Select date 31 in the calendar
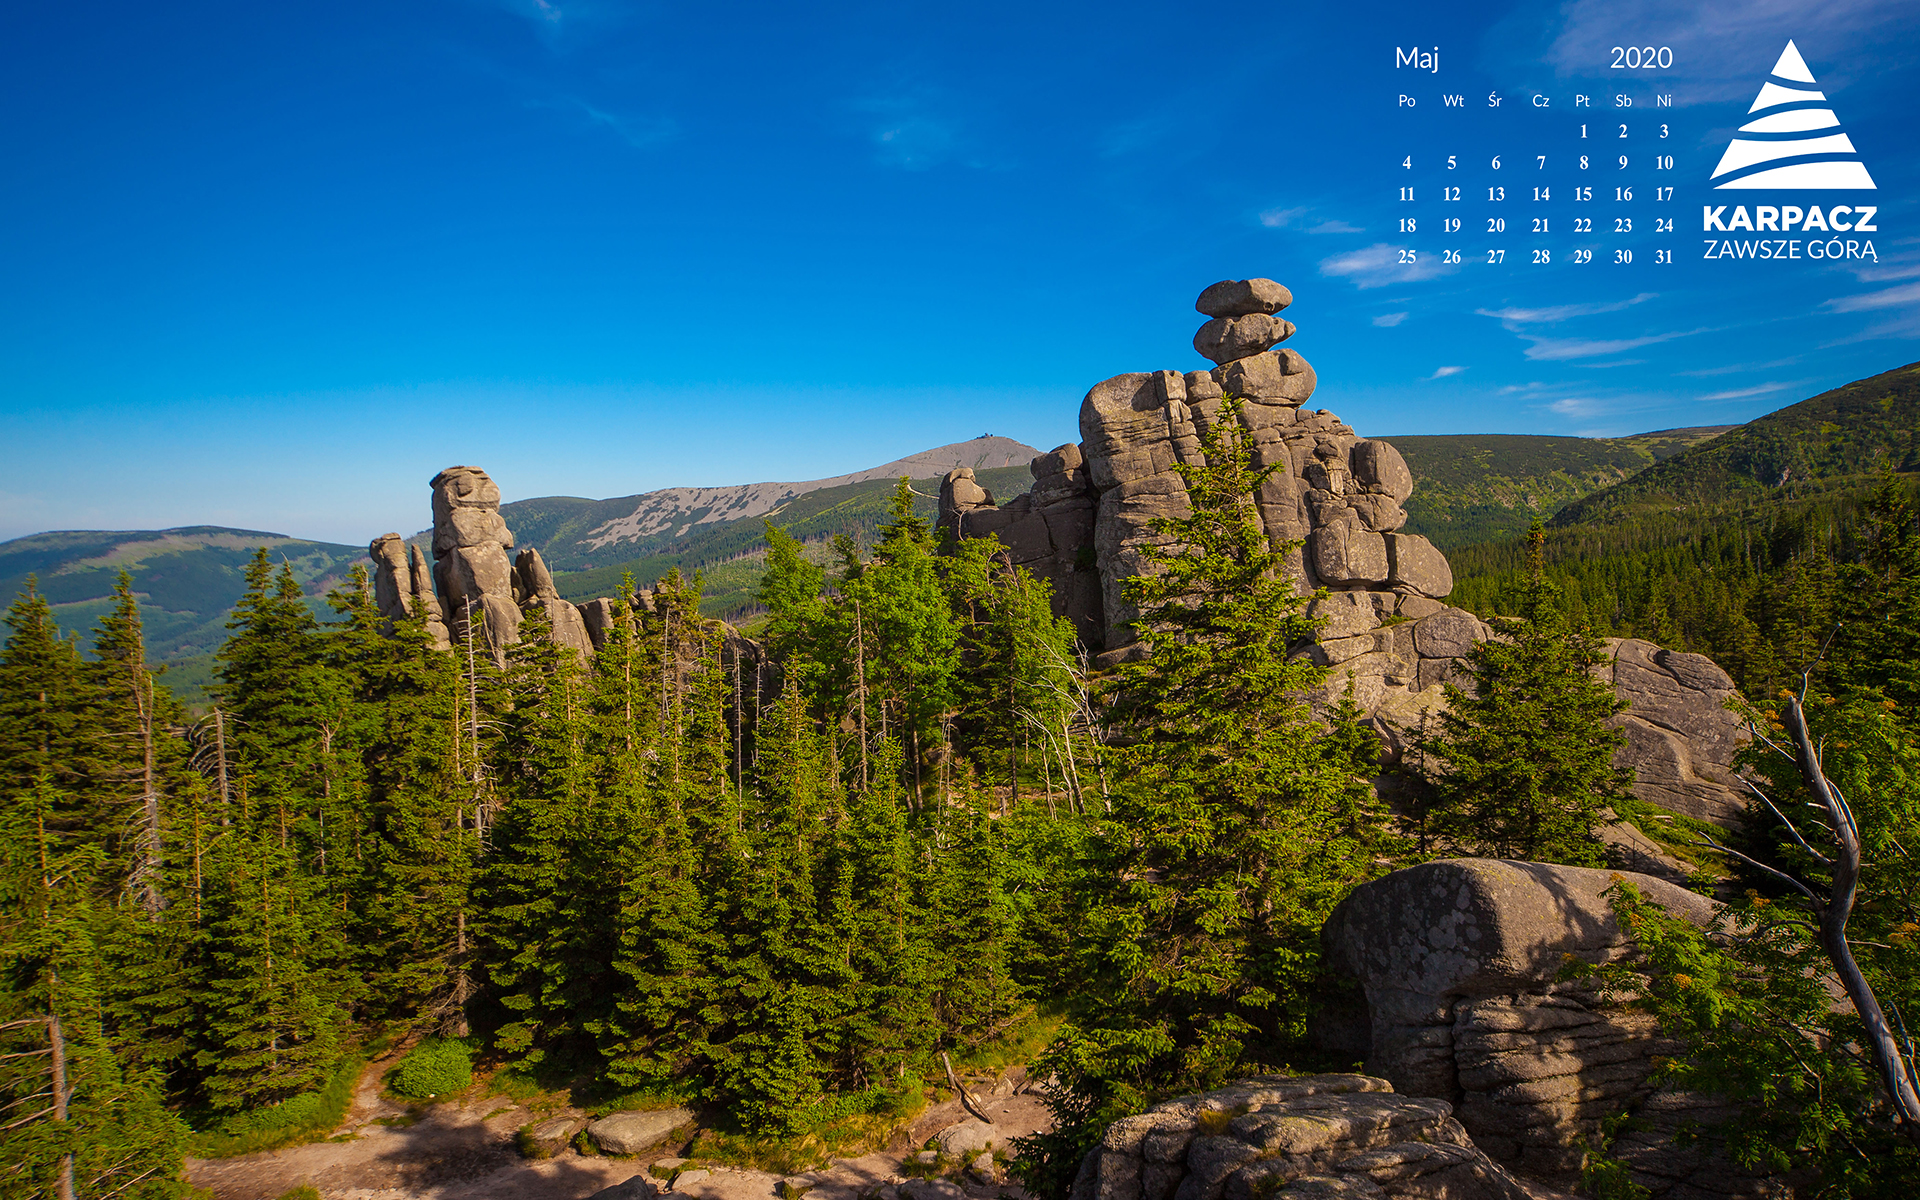Screen dimensions: 1920x1200 (1664, 257)
